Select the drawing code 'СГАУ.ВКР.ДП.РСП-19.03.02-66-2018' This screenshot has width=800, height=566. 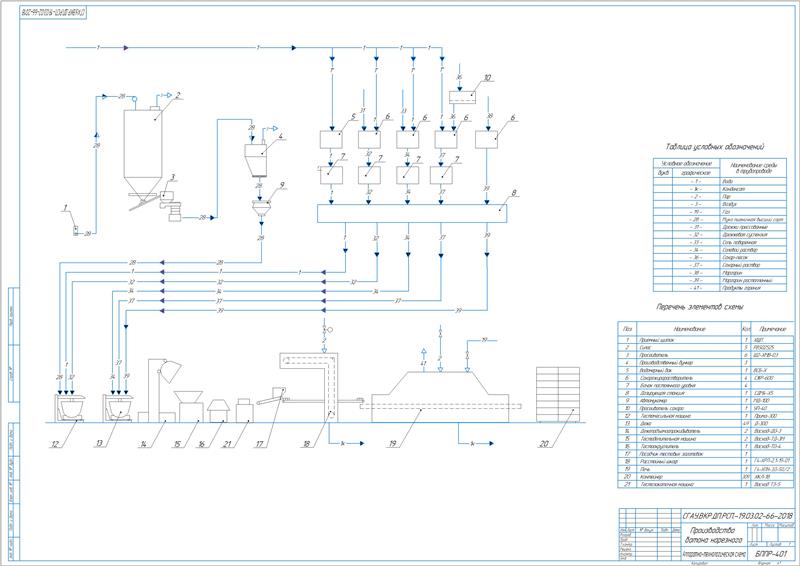coord(738,515)
